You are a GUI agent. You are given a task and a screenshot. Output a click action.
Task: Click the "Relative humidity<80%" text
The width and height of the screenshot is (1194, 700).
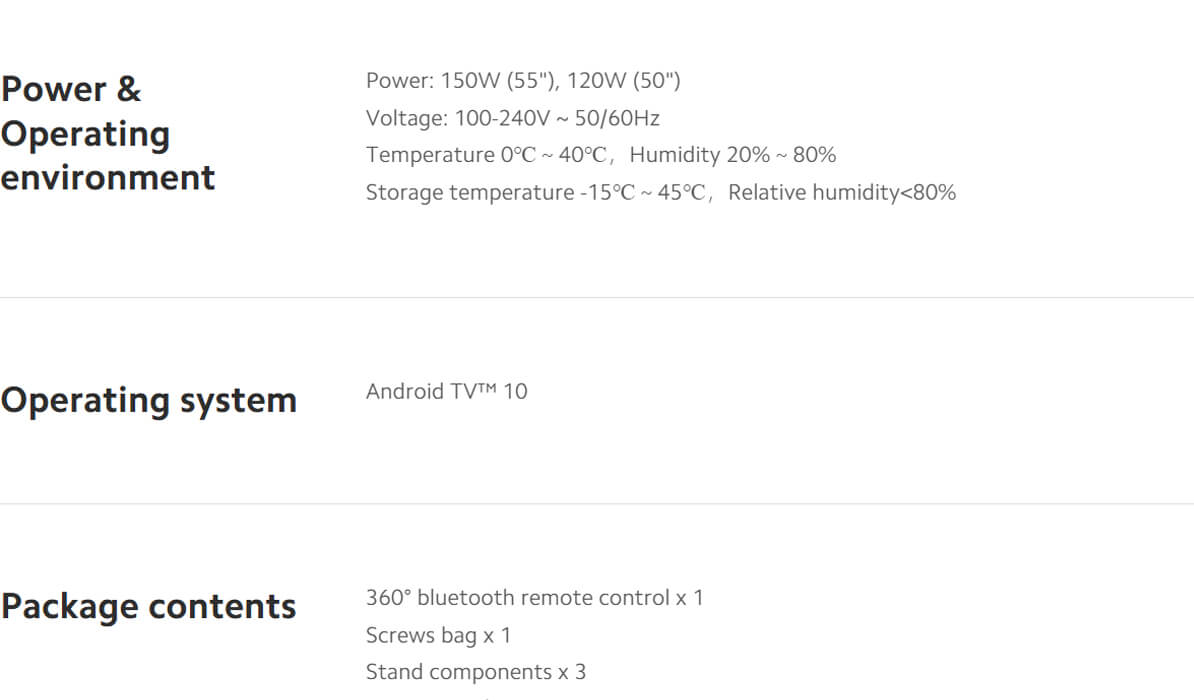point(841,192)
